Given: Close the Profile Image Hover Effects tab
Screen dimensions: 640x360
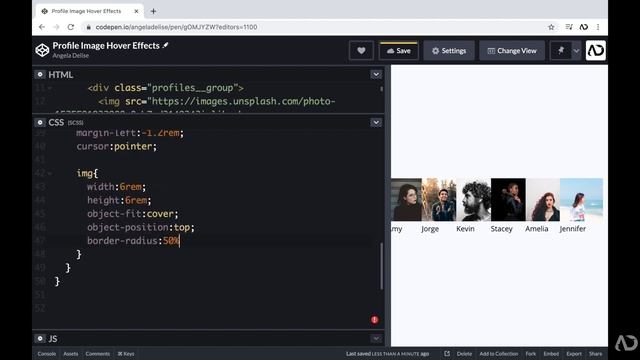Looking at the screenshot, I should pyautogui.click(x=136, y=11).
